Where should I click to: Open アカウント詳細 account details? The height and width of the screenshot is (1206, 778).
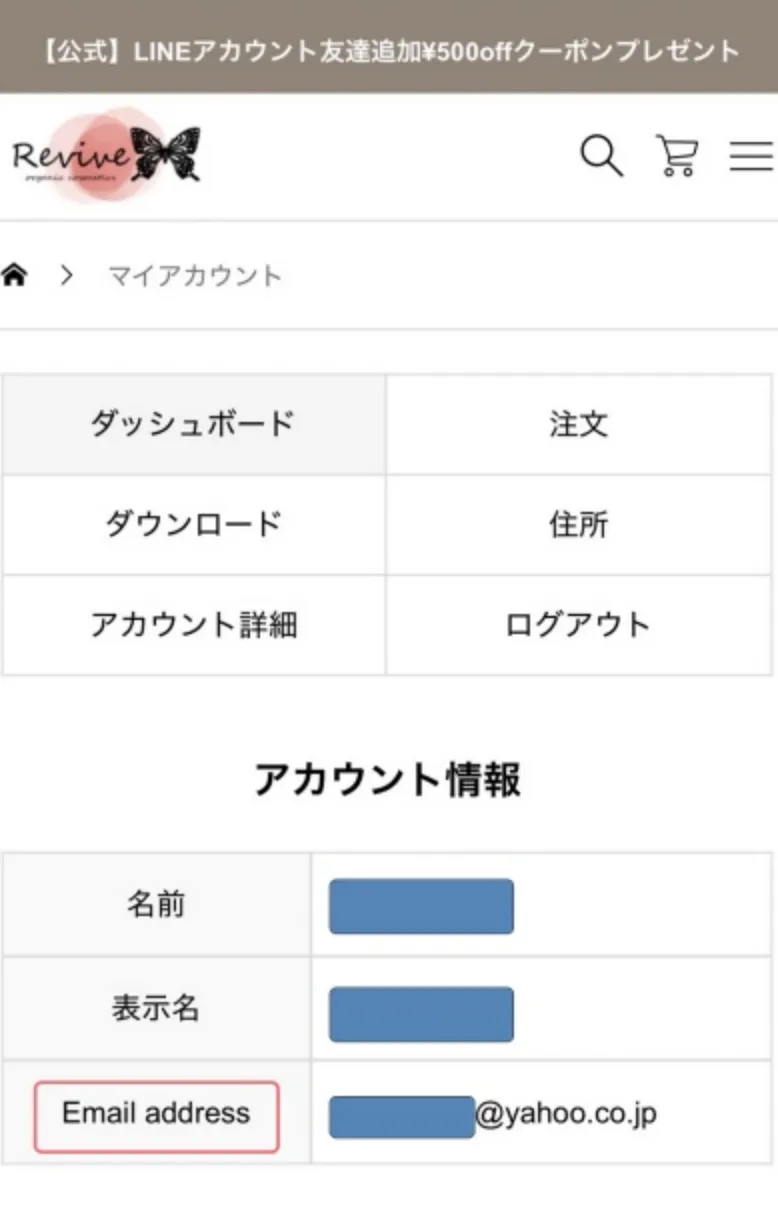point(193,625)
